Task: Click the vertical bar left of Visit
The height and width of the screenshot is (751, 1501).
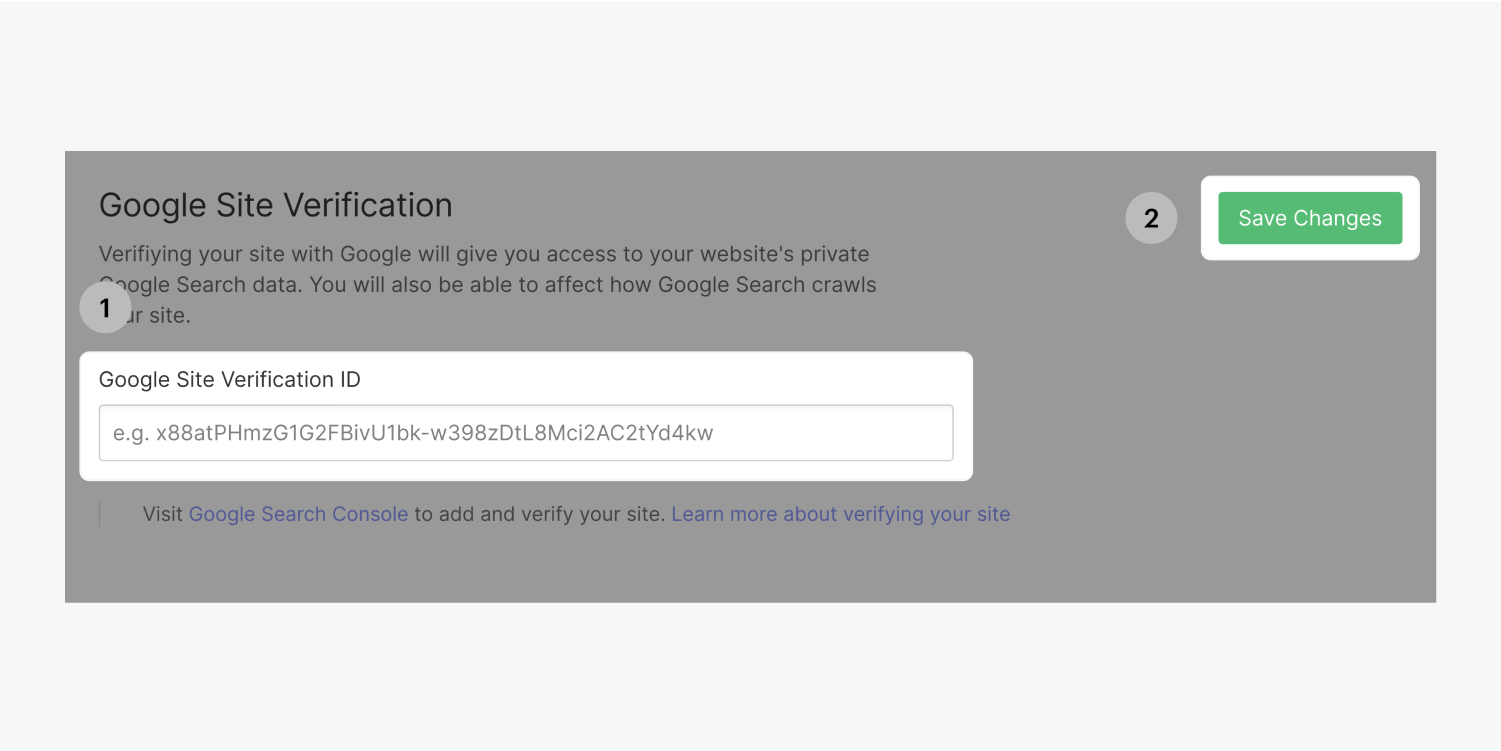Action: pos(100,514)
